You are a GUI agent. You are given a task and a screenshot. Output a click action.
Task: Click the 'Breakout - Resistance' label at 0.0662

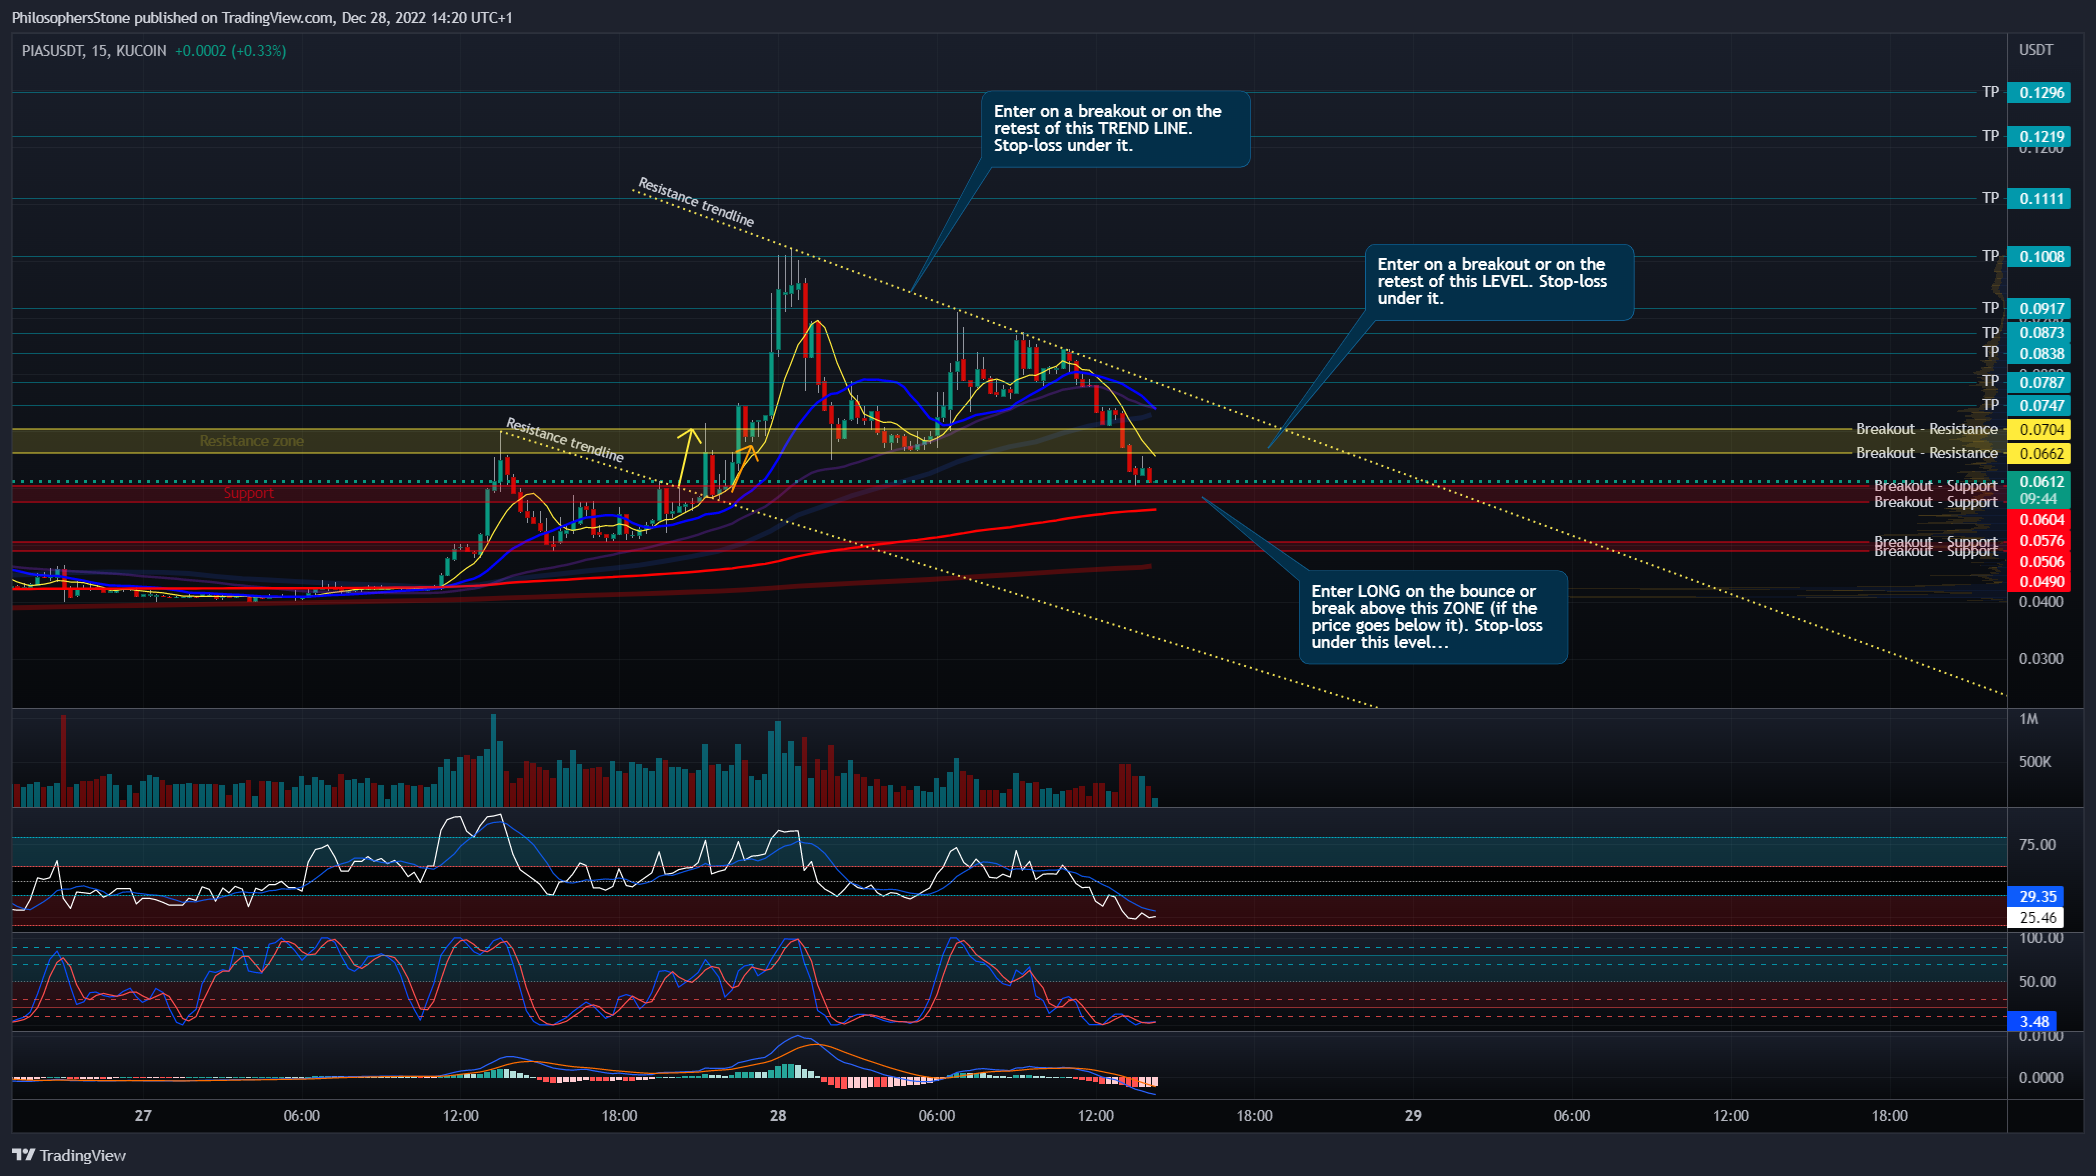[x=1927, y=453]
